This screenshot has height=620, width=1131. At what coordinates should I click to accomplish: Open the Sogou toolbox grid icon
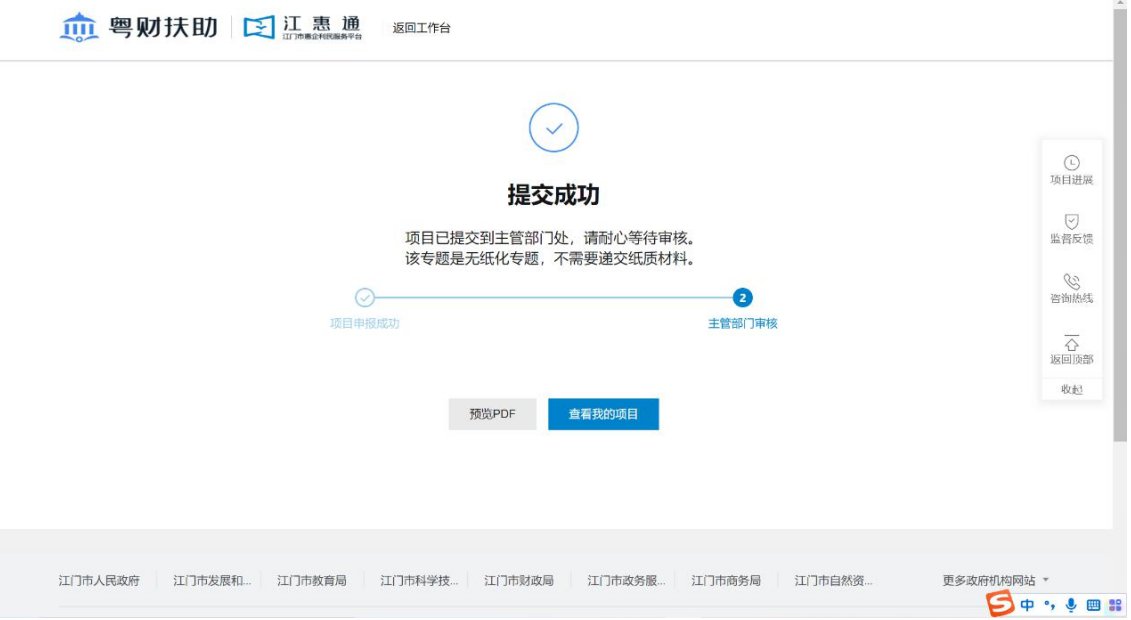(x=1117, y=606)
